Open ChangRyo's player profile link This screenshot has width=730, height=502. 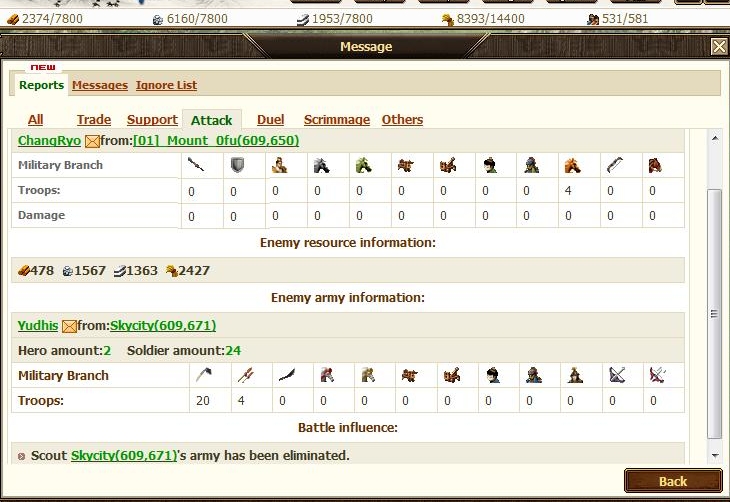point(49,141)
